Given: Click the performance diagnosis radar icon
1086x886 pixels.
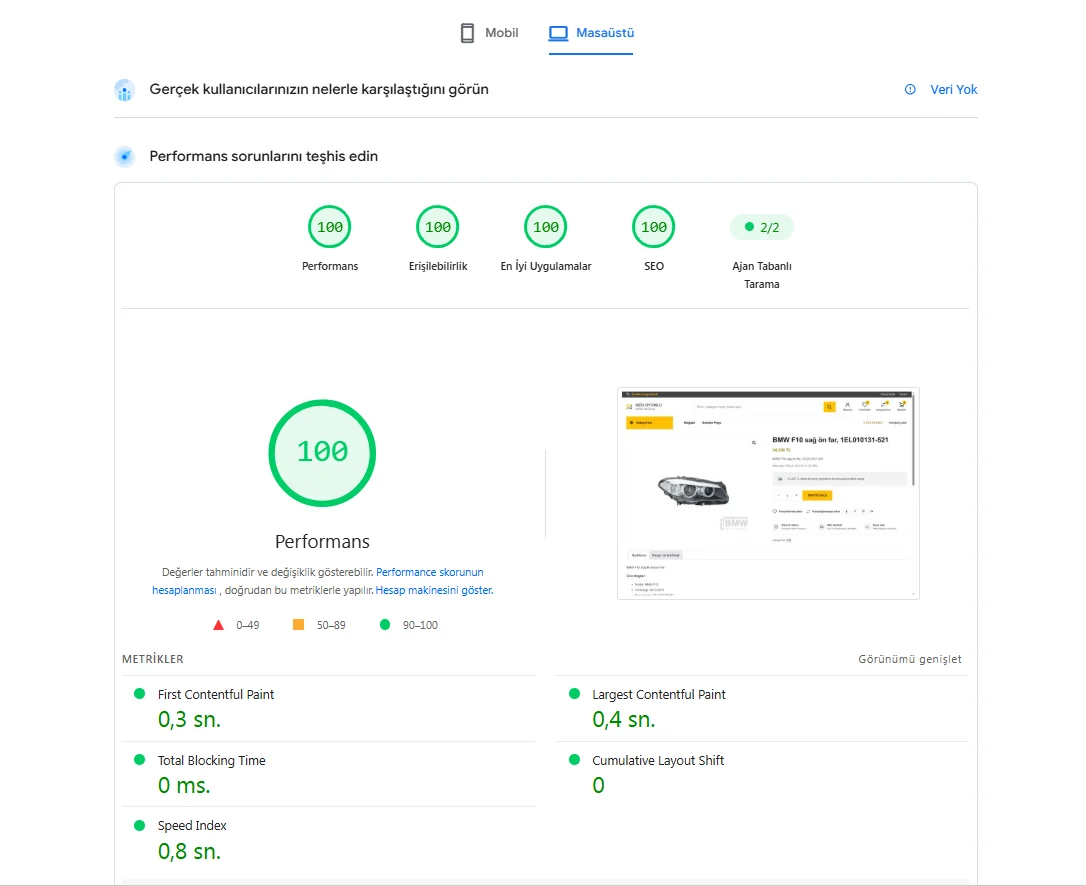Looking at the screenshot, I should 125,157.
